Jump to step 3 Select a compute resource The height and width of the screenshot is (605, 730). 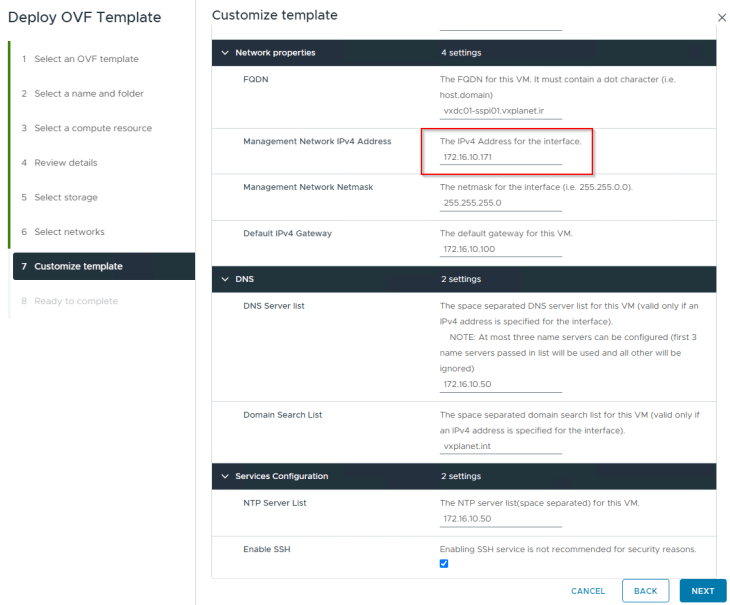tap(93, 128)
